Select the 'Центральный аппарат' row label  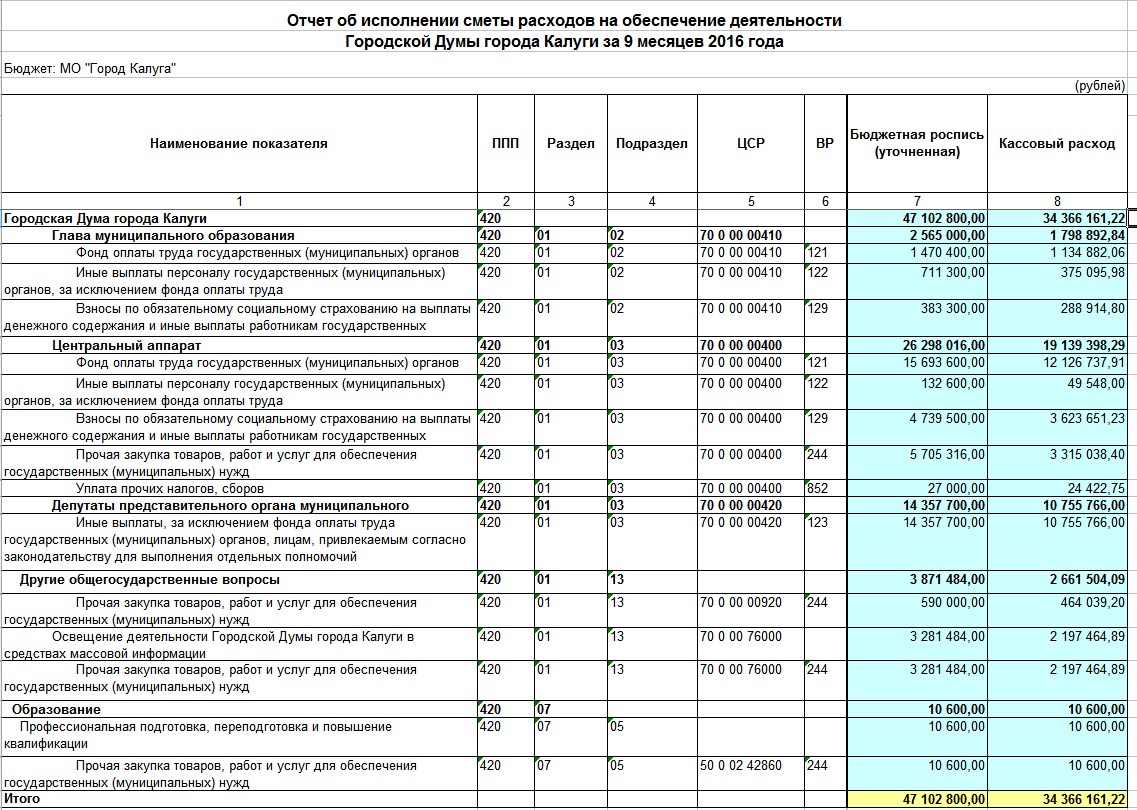click(x=126, y=345)
